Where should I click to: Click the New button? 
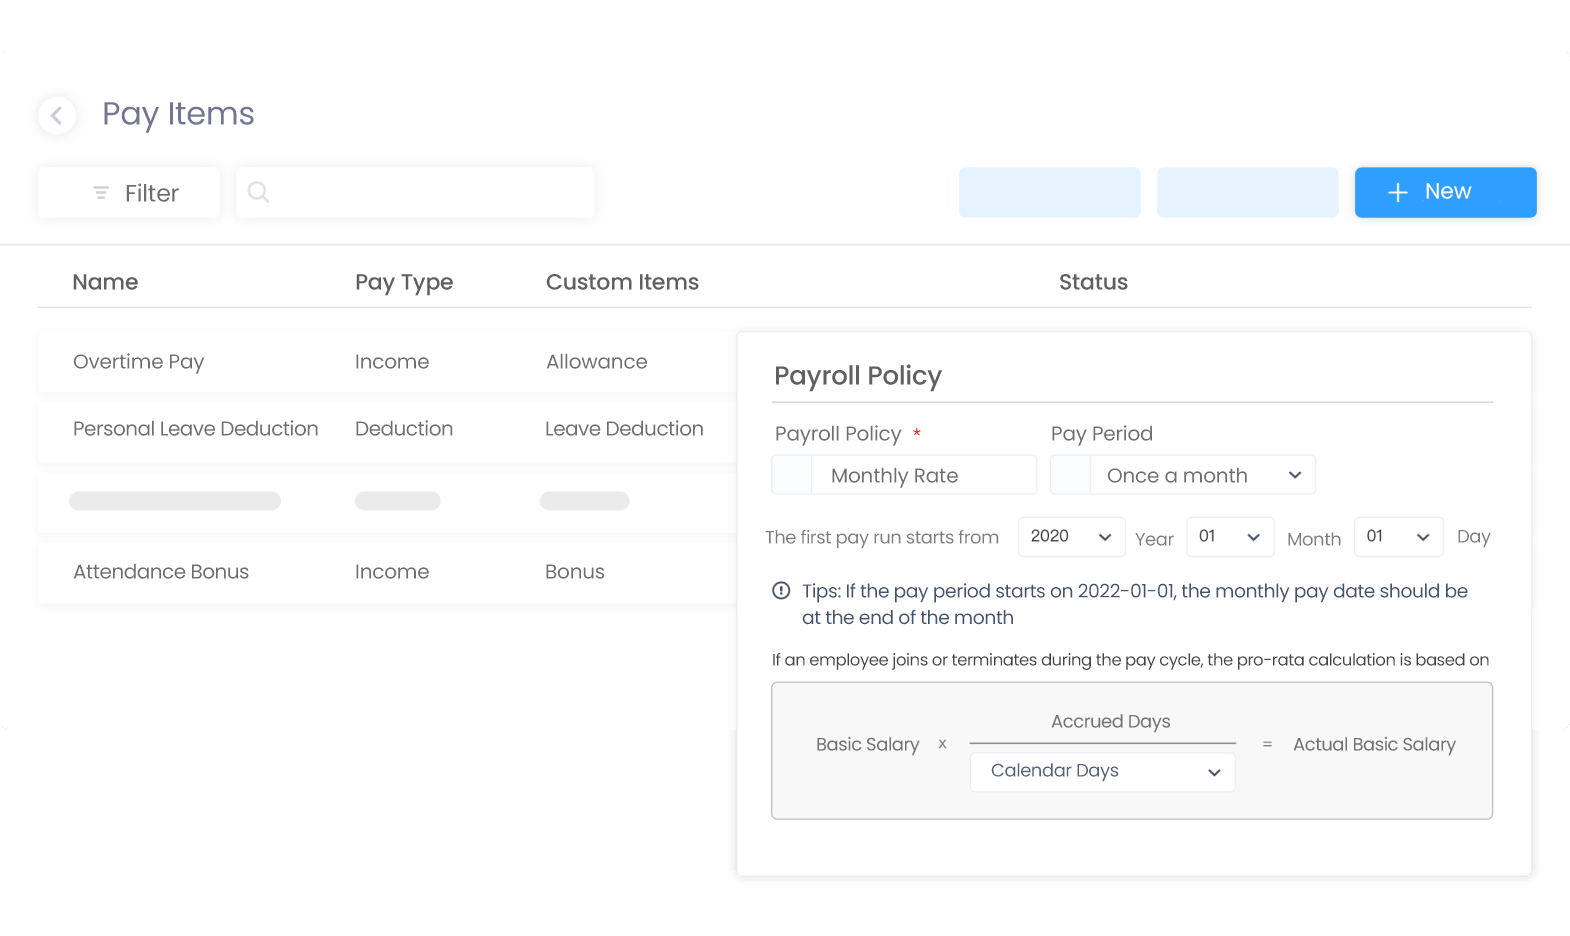1445,192
